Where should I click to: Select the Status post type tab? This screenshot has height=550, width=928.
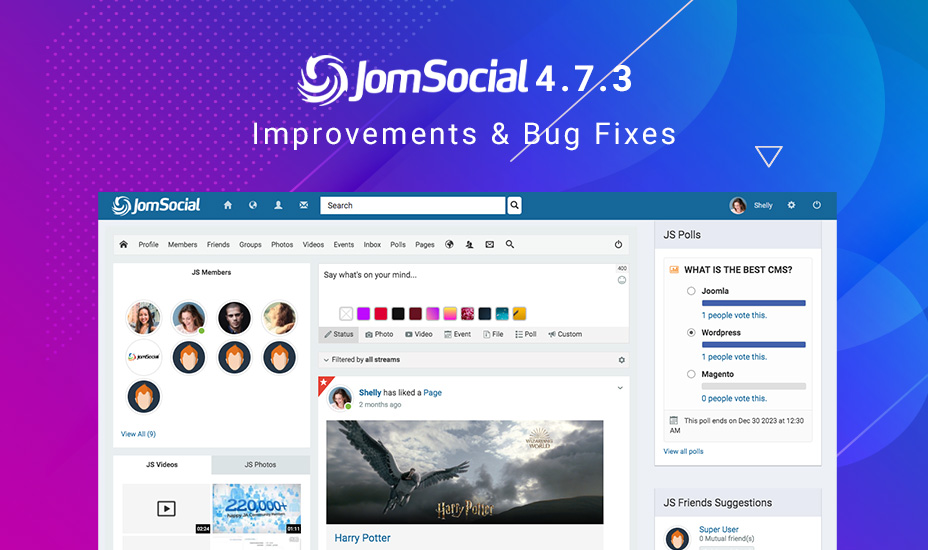coord(339,334)
